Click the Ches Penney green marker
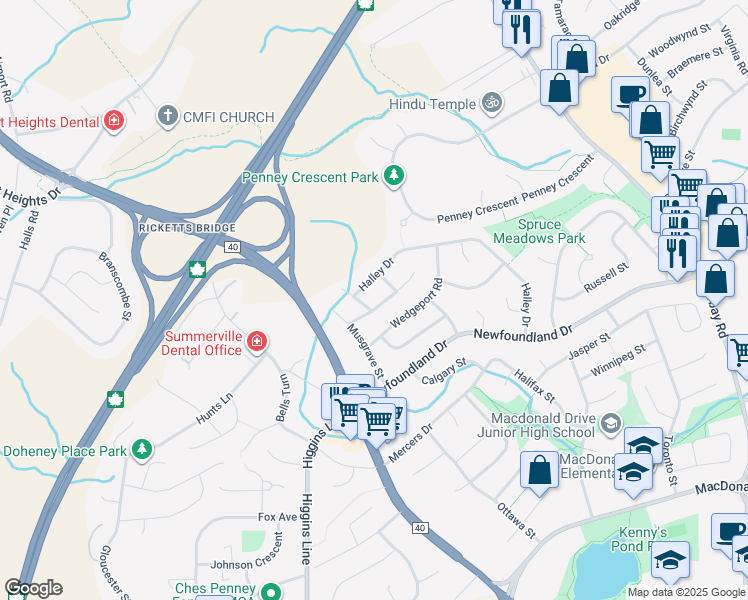Screen dimensions: 748x600 272,591
